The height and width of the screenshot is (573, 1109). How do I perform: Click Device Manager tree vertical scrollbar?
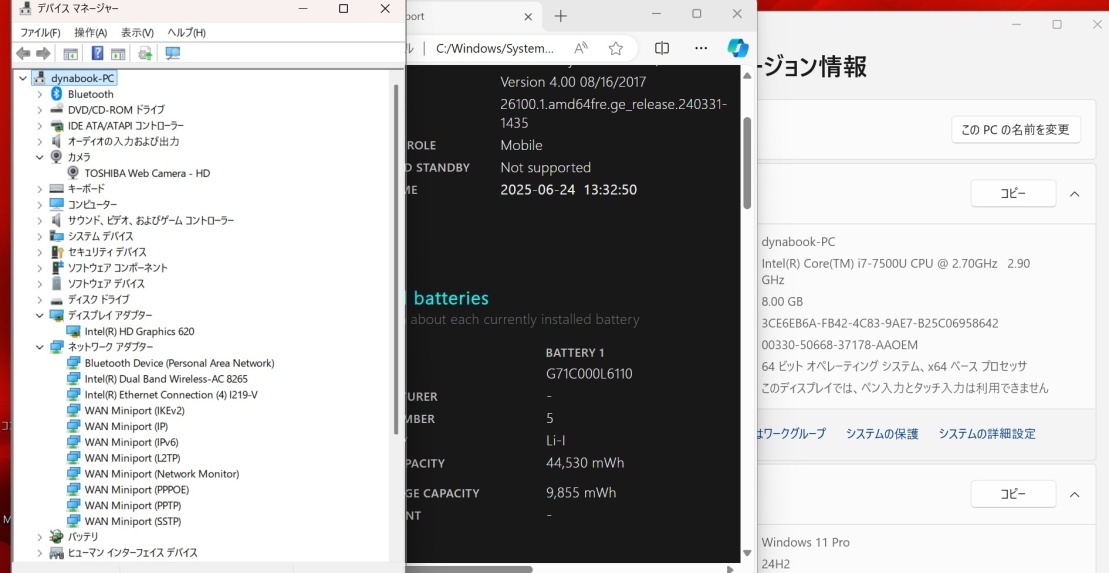click(x=396, y=258)
